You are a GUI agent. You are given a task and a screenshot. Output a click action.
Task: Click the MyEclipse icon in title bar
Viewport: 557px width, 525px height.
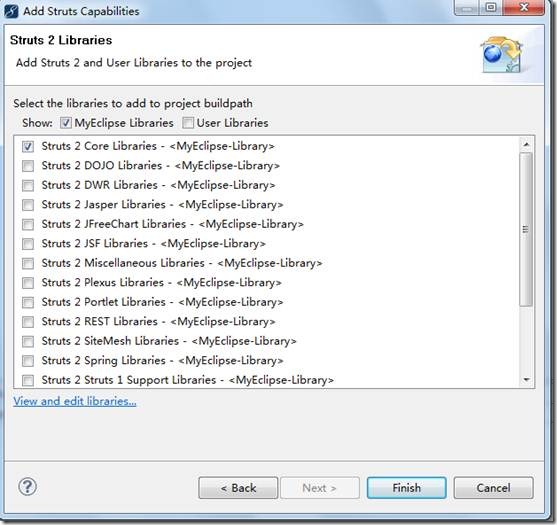[11, 11]
